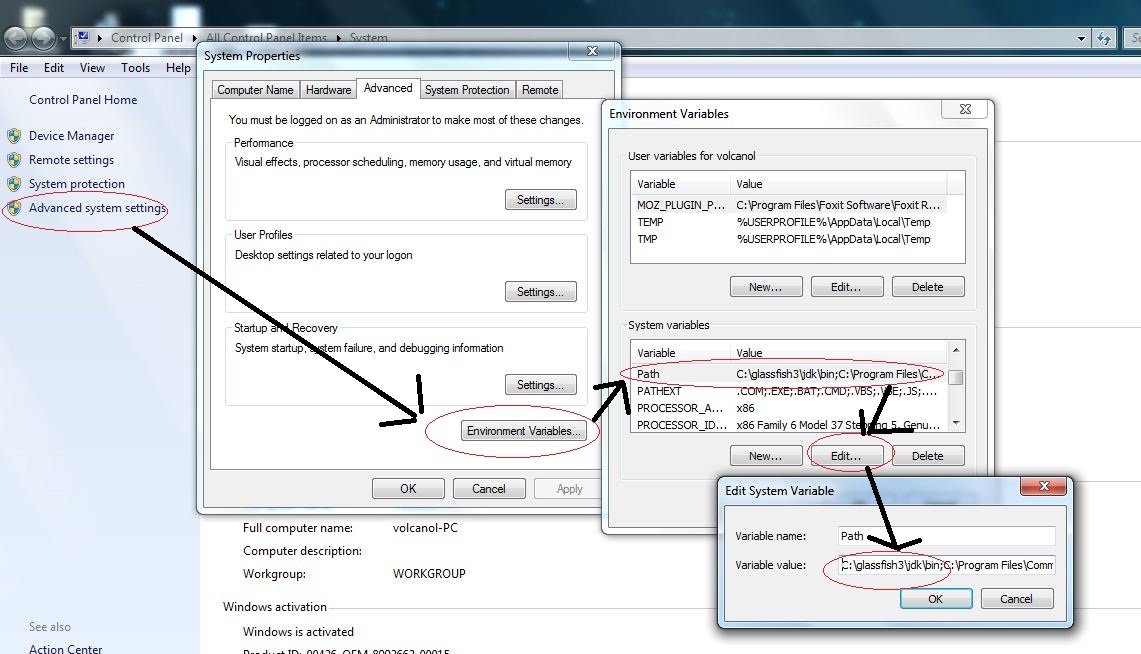This screenshot has height=654, width=1141.
Task: Select PATHEXT system variable row
Action: click(790, 391)
